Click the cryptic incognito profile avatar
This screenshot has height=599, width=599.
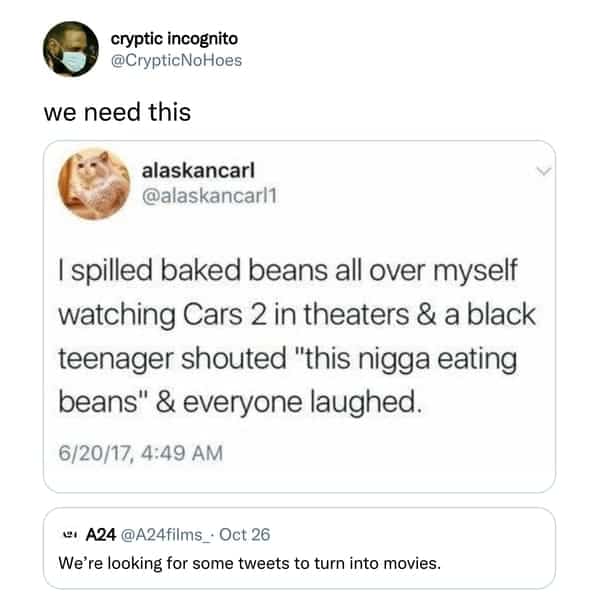pos(71,49)
